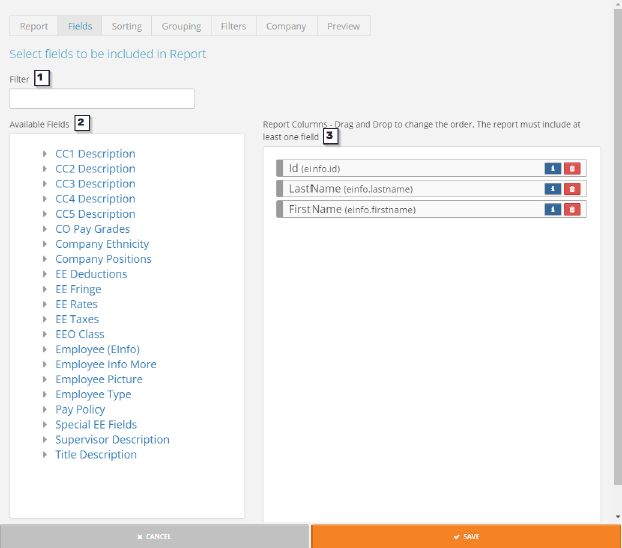Click the gray drag handle of LastName row
The width and height of the screenshot is (622, 548).
click(x=280, y=189)
